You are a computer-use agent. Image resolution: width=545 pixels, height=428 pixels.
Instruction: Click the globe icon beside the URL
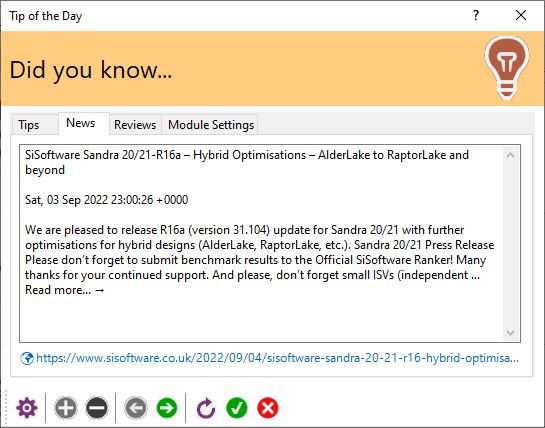tap(27, 358)
